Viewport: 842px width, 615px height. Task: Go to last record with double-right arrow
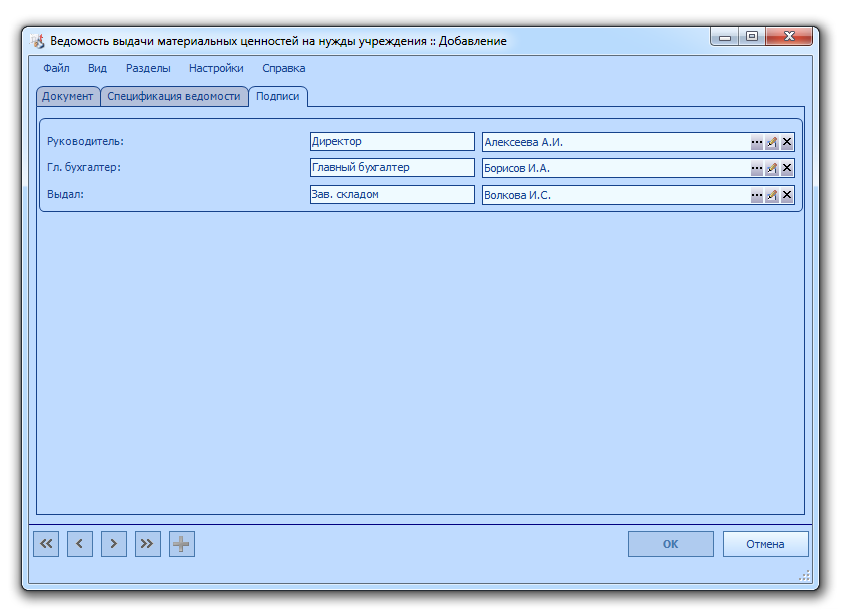(x=148, y=544)
